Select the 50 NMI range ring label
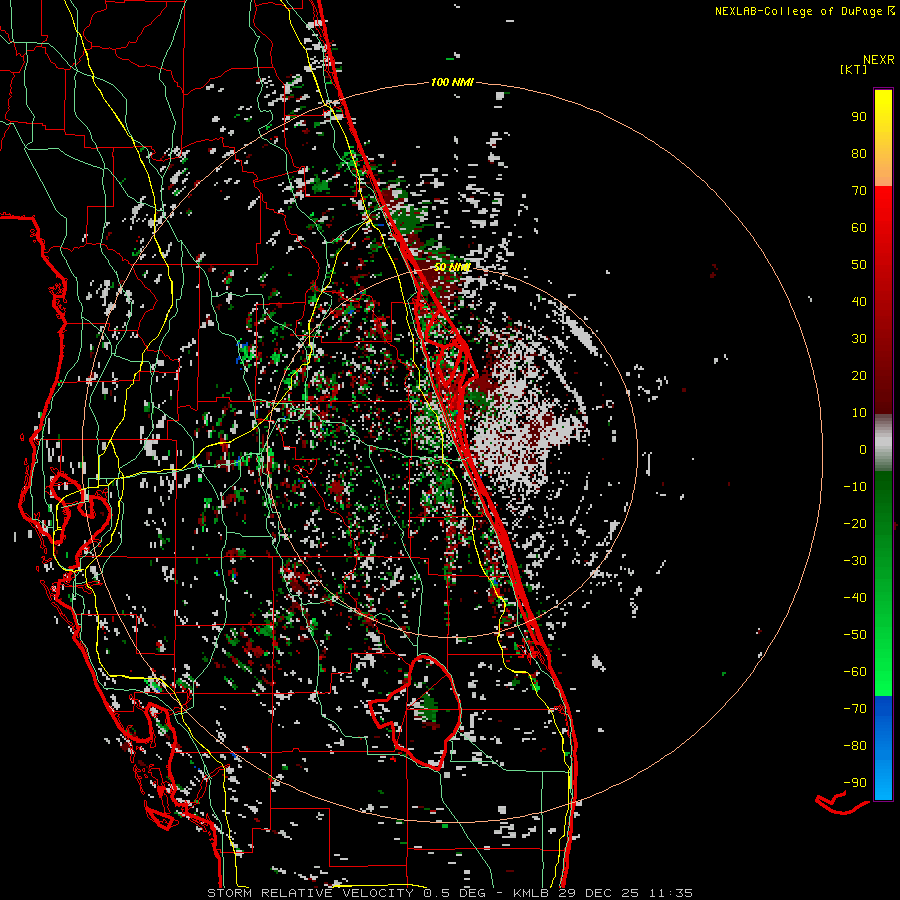The width and height of the screenshot is (900, 900). tap(452, 267)
